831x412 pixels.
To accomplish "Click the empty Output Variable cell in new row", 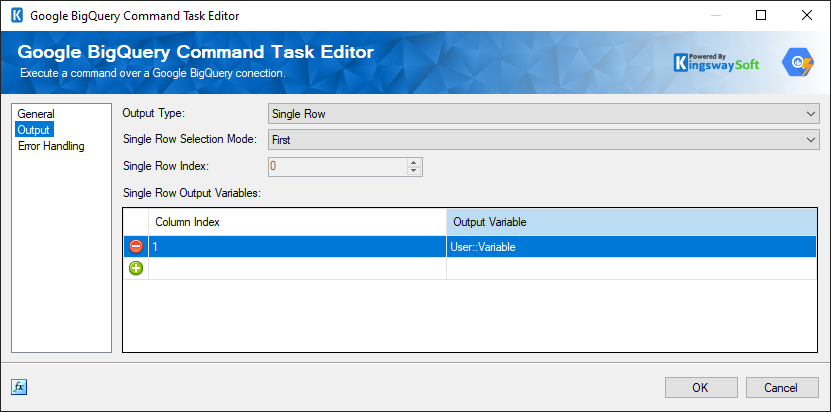I will 631,268.
